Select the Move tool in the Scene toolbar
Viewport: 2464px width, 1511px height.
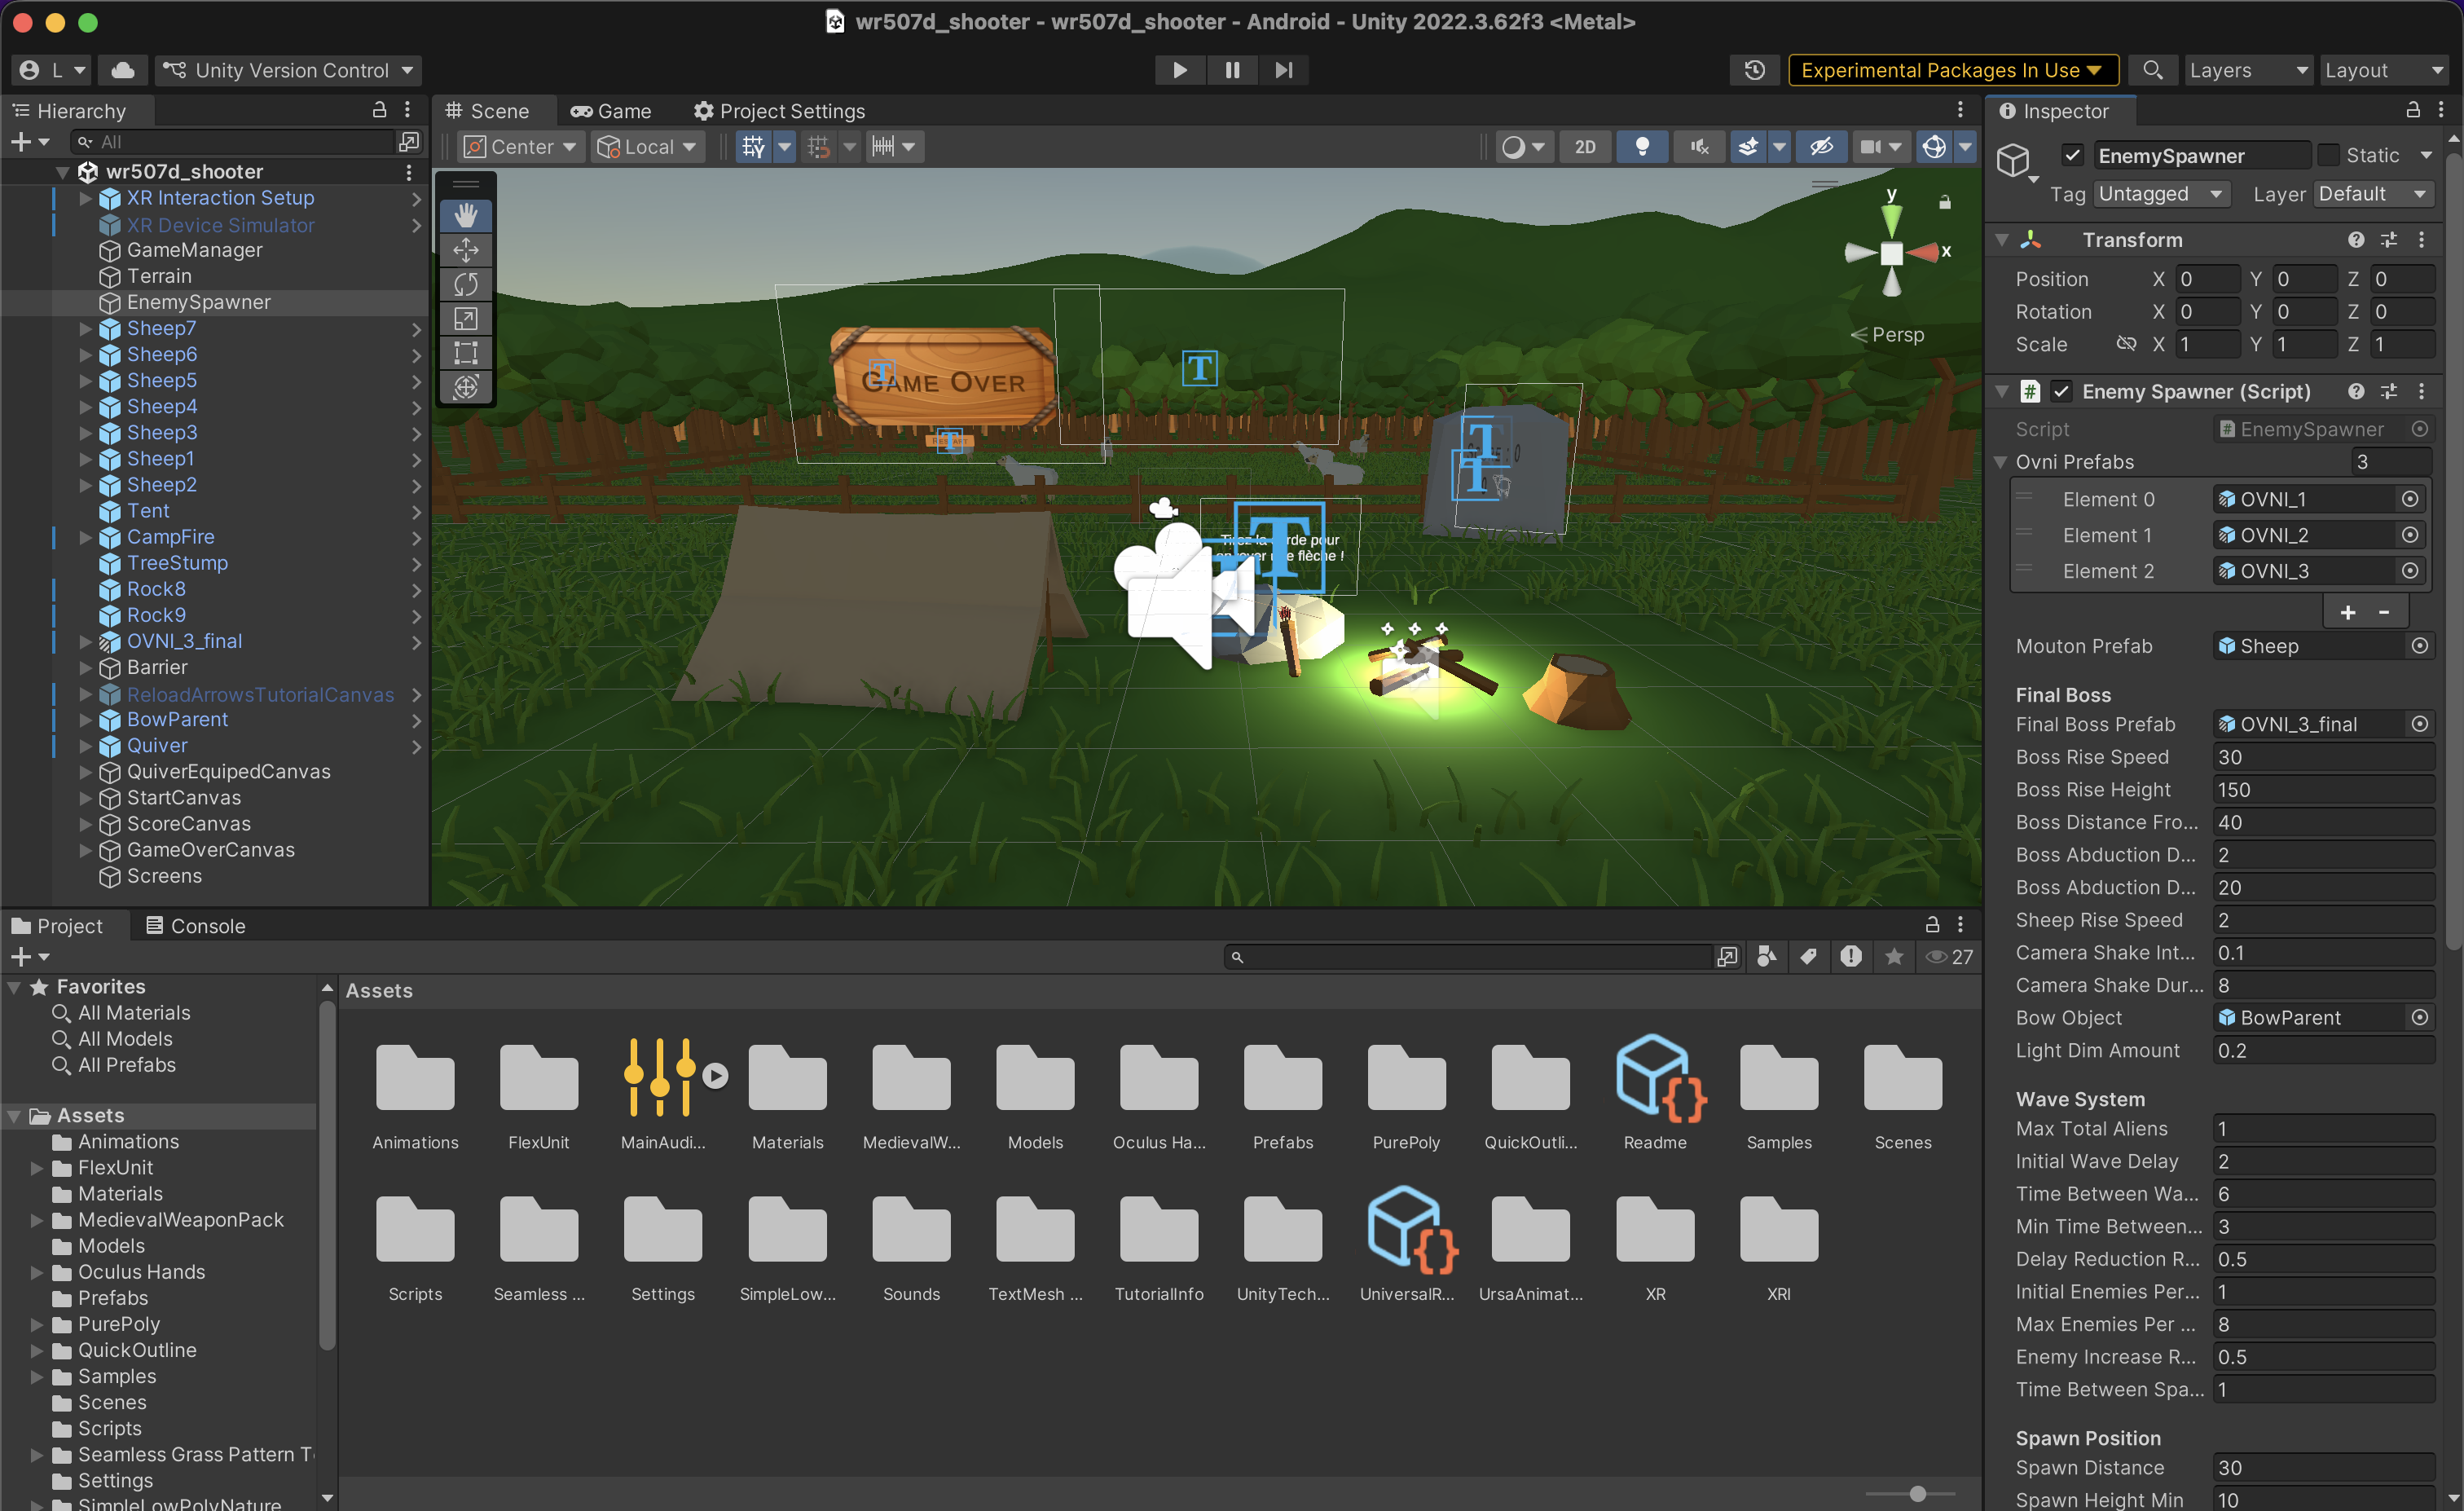pos(466,250)
